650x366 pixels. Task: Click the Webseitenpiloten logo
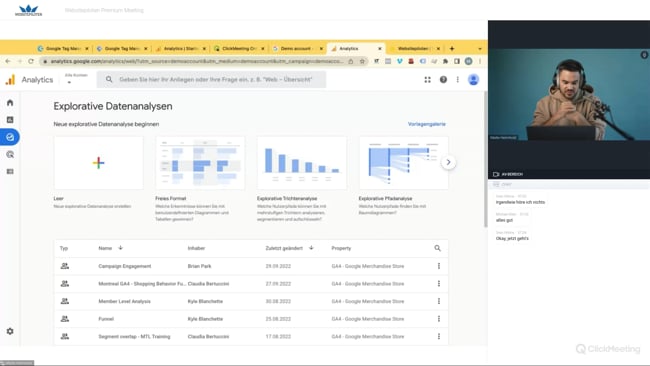pyautogui.click(x=29, y=10)
